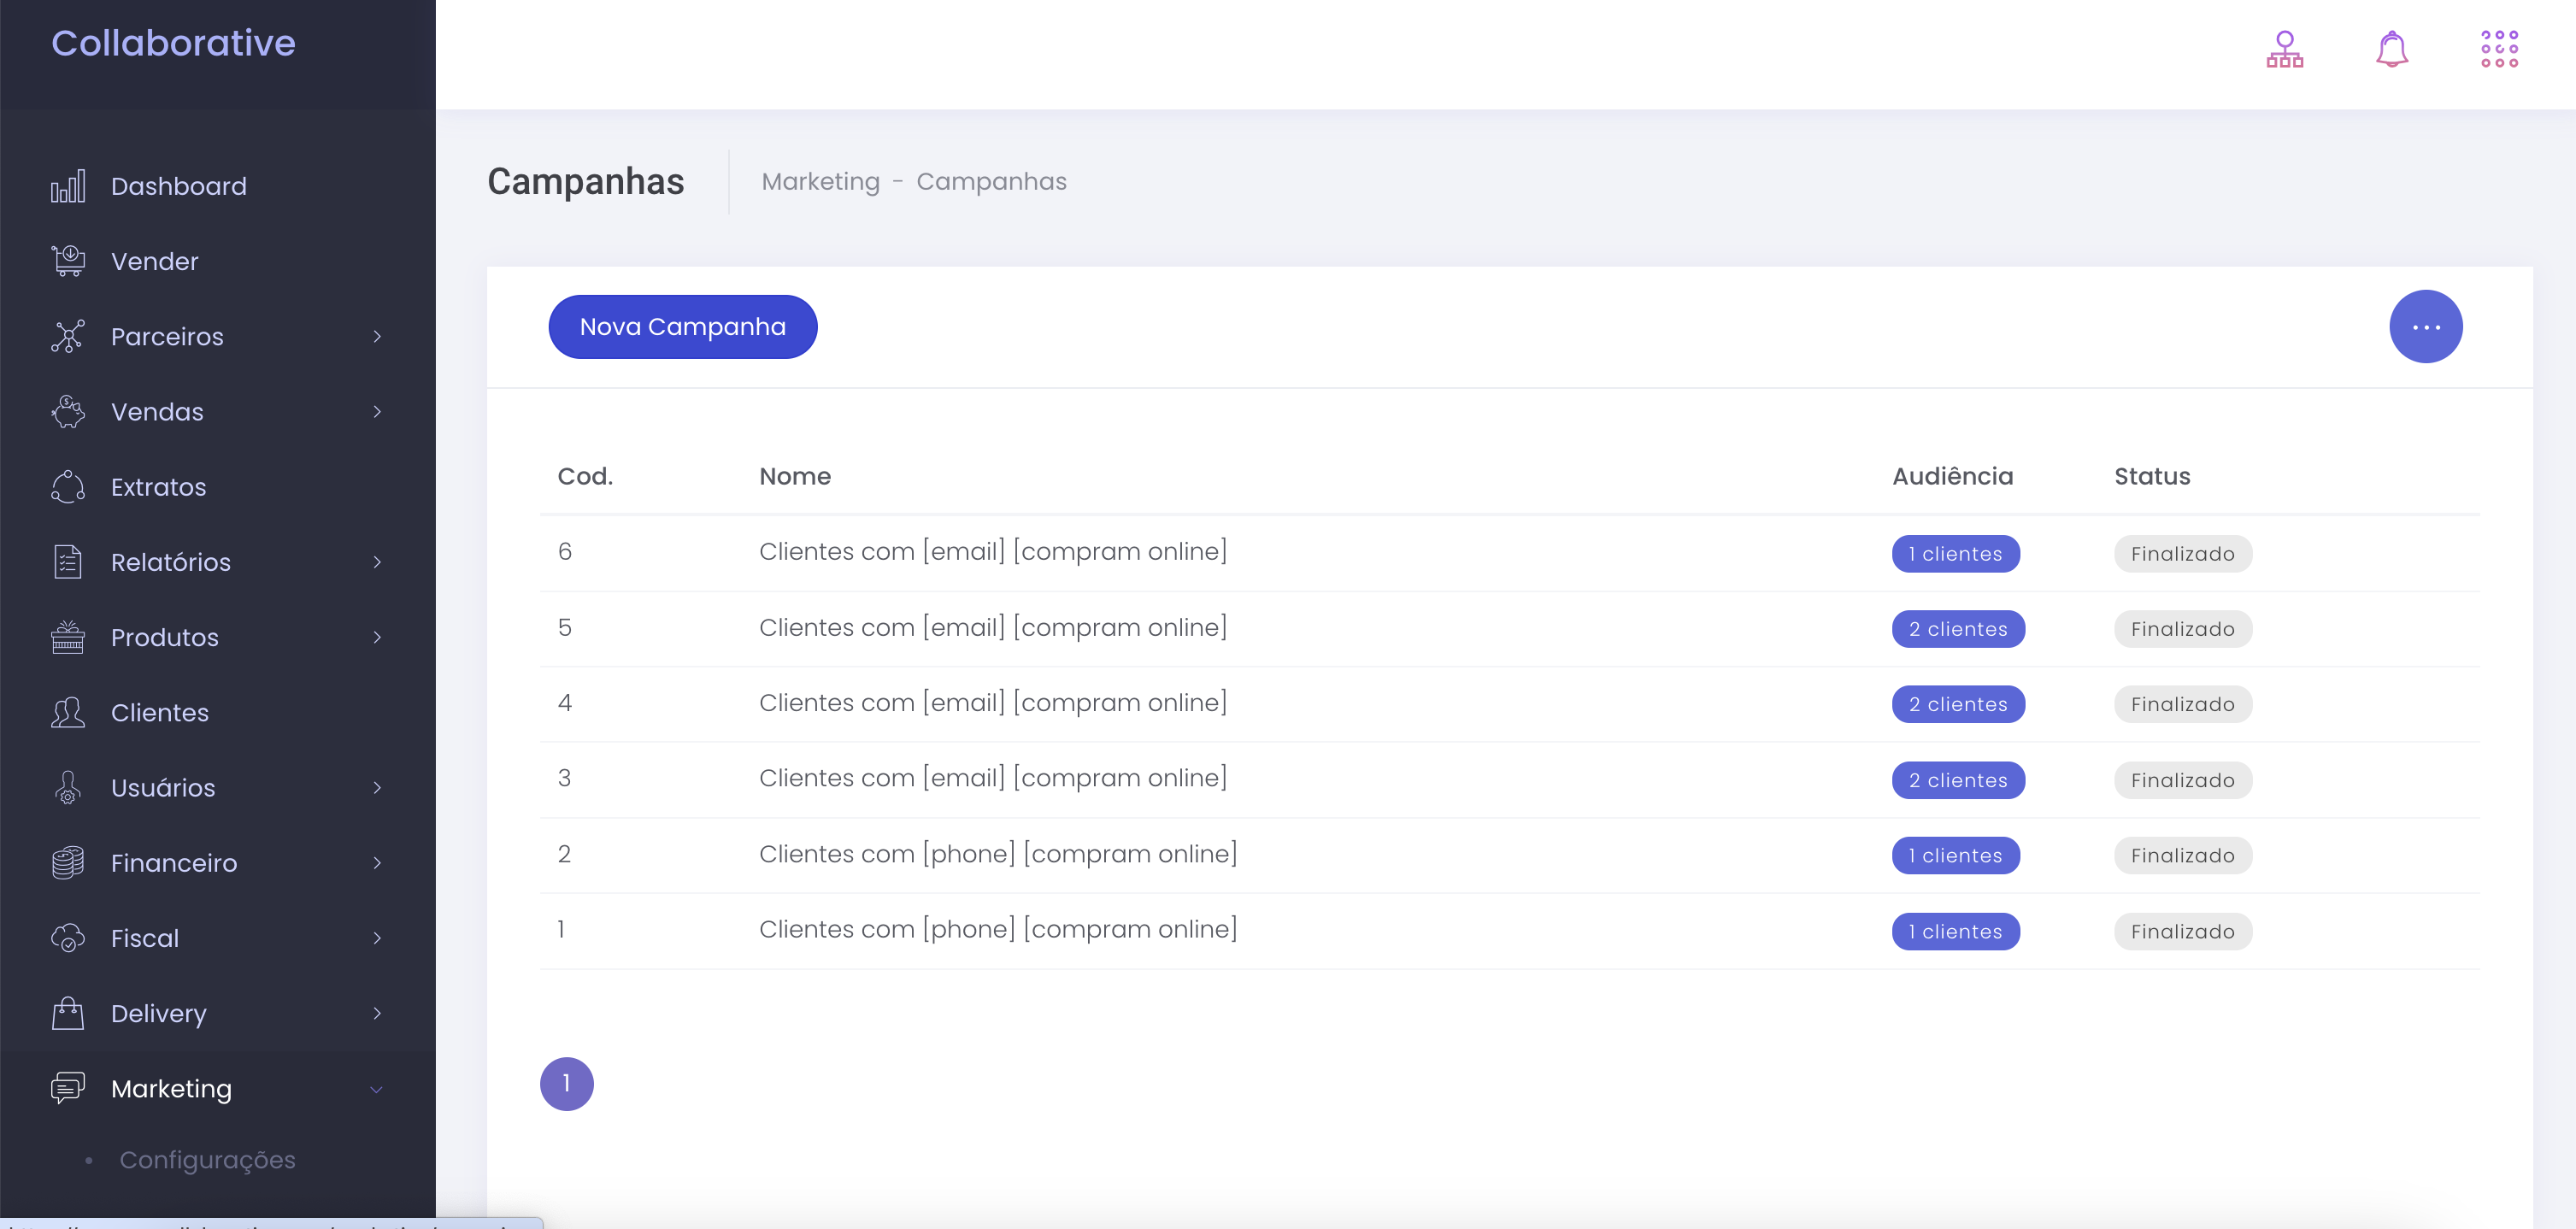2576x1229 pixels.
Task: Open the apps grid icon in header
Action: coord(2499,49)
